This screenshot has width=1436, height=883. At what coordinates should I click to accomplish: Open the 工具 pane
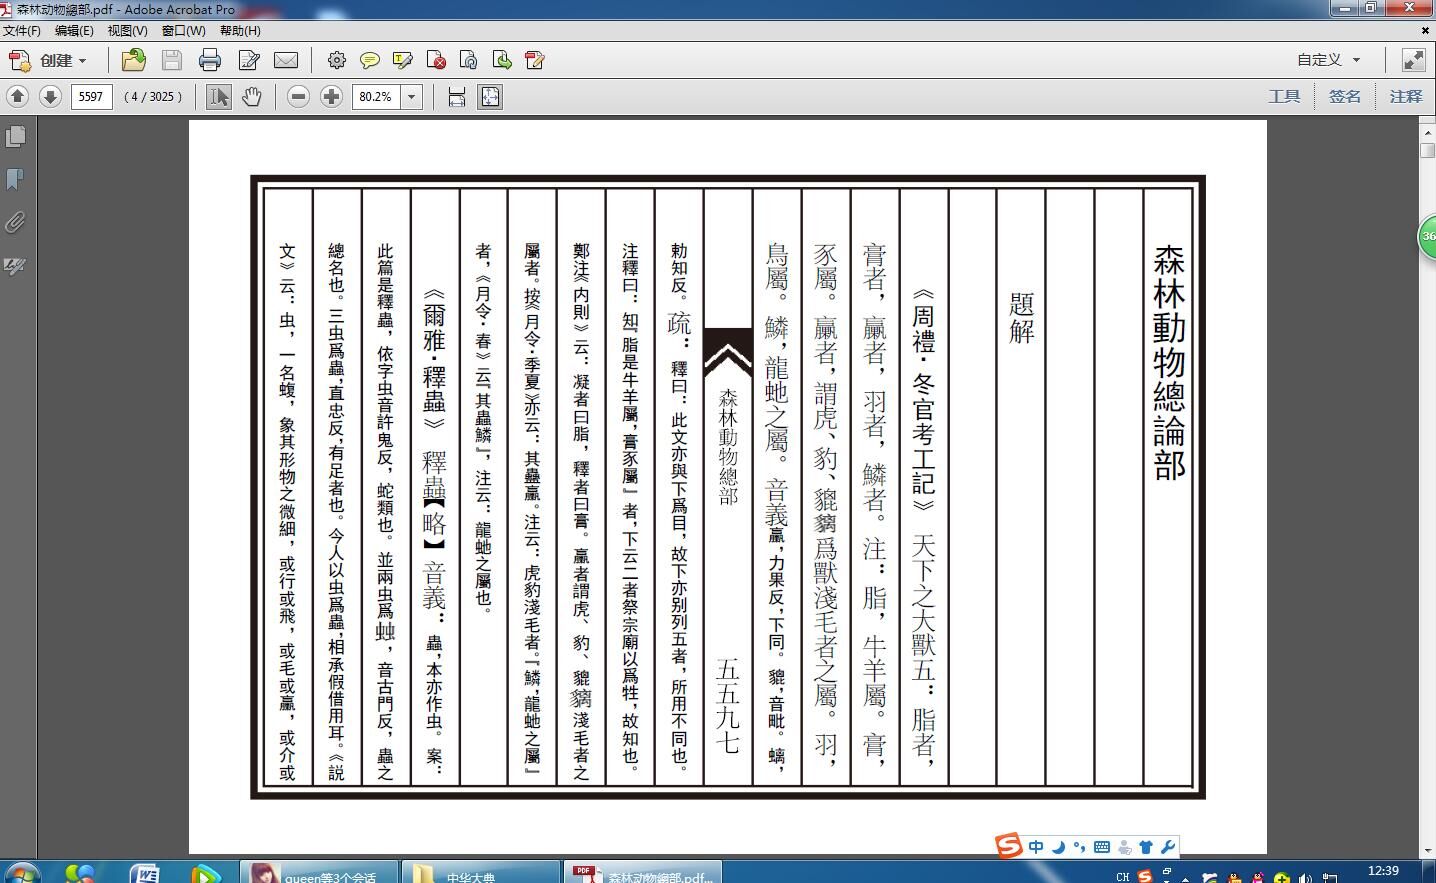tap(1284, 96)
